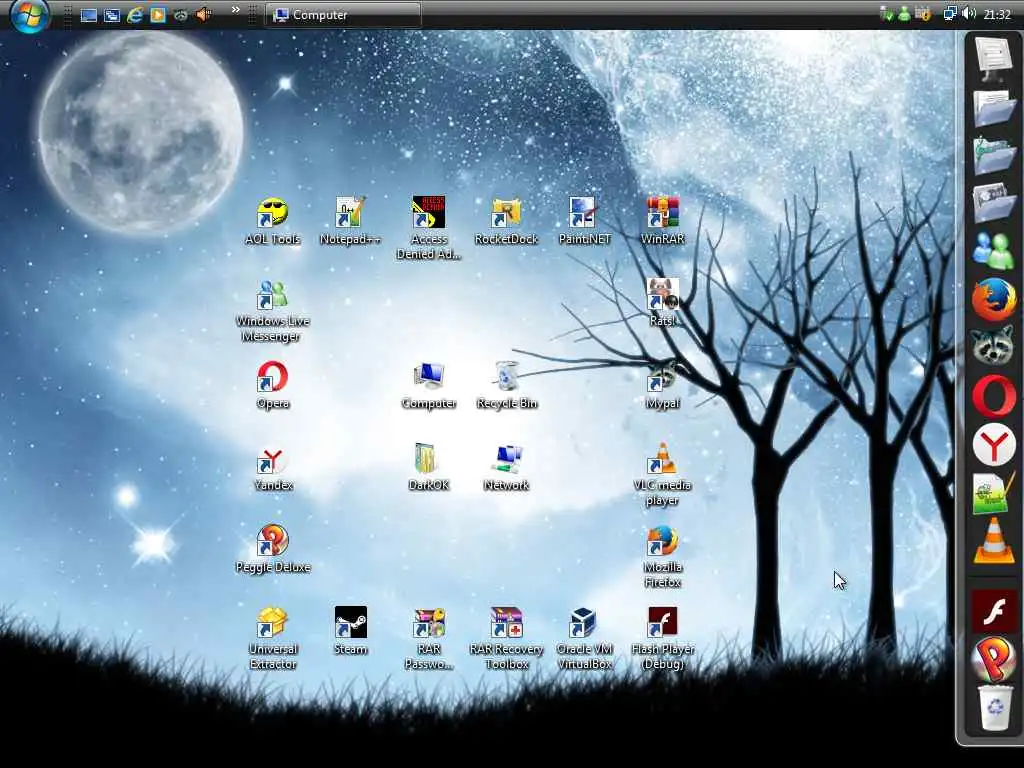Launch Firefox from the RocketDock

[994, 299]
